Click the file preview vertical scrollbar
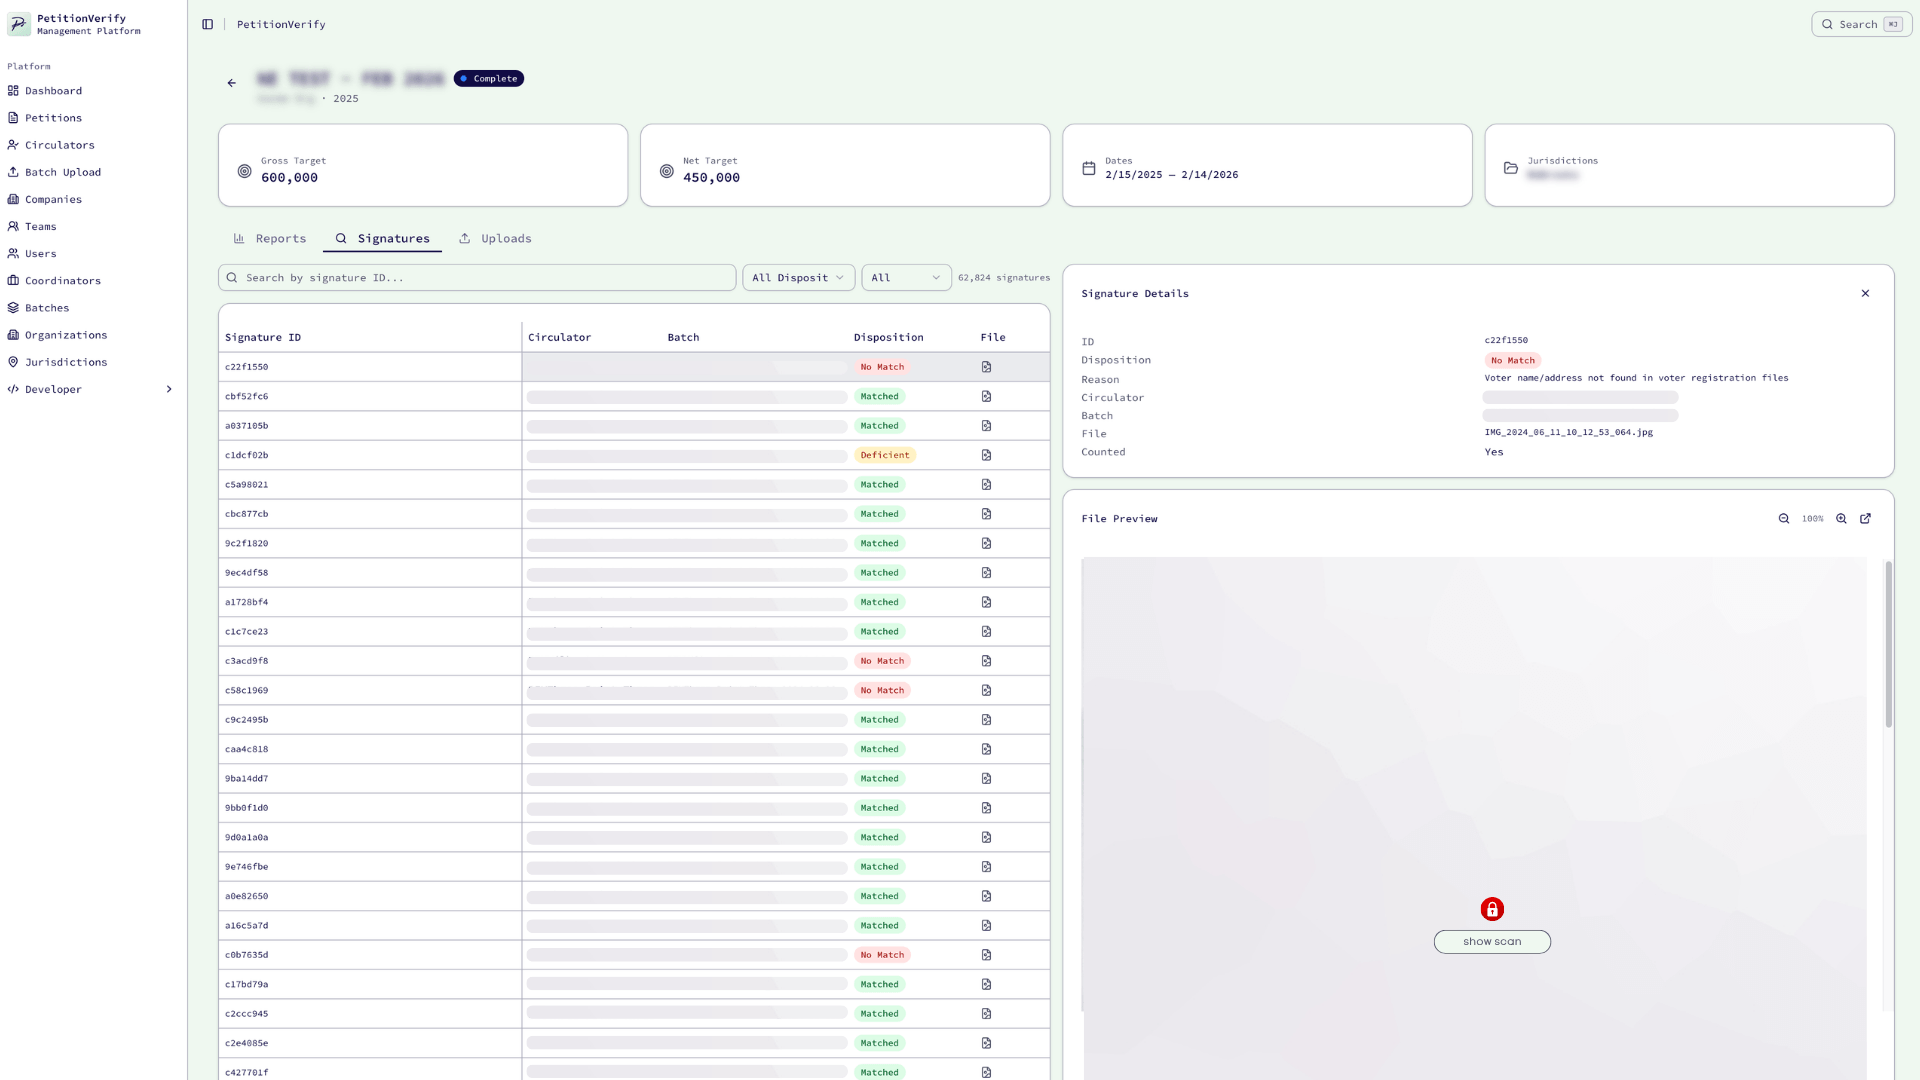Image resolution: width=1920 pixels, height=1080 pixels. point(1888,645)
